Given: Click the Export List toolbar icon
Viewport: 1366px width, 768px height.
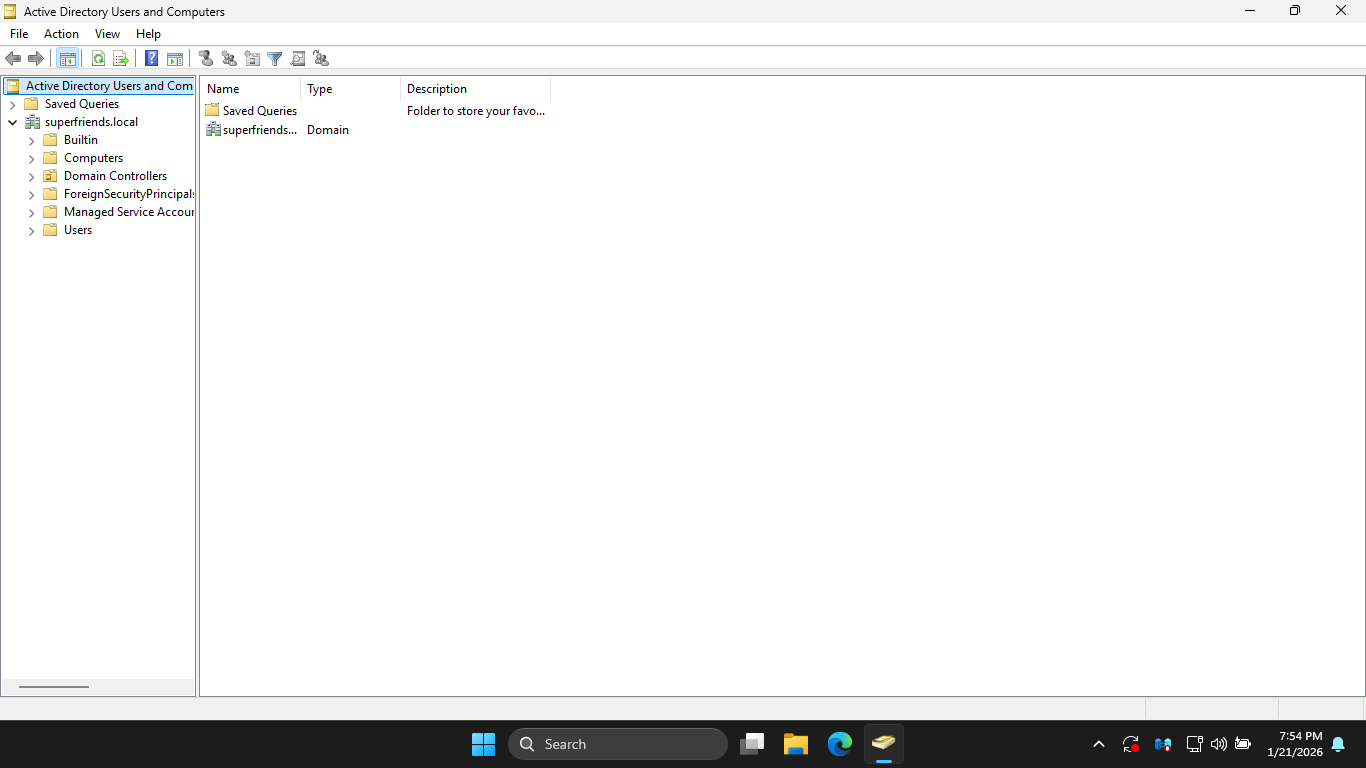Looking at the screenshot, I should click(x=121, y=59).
